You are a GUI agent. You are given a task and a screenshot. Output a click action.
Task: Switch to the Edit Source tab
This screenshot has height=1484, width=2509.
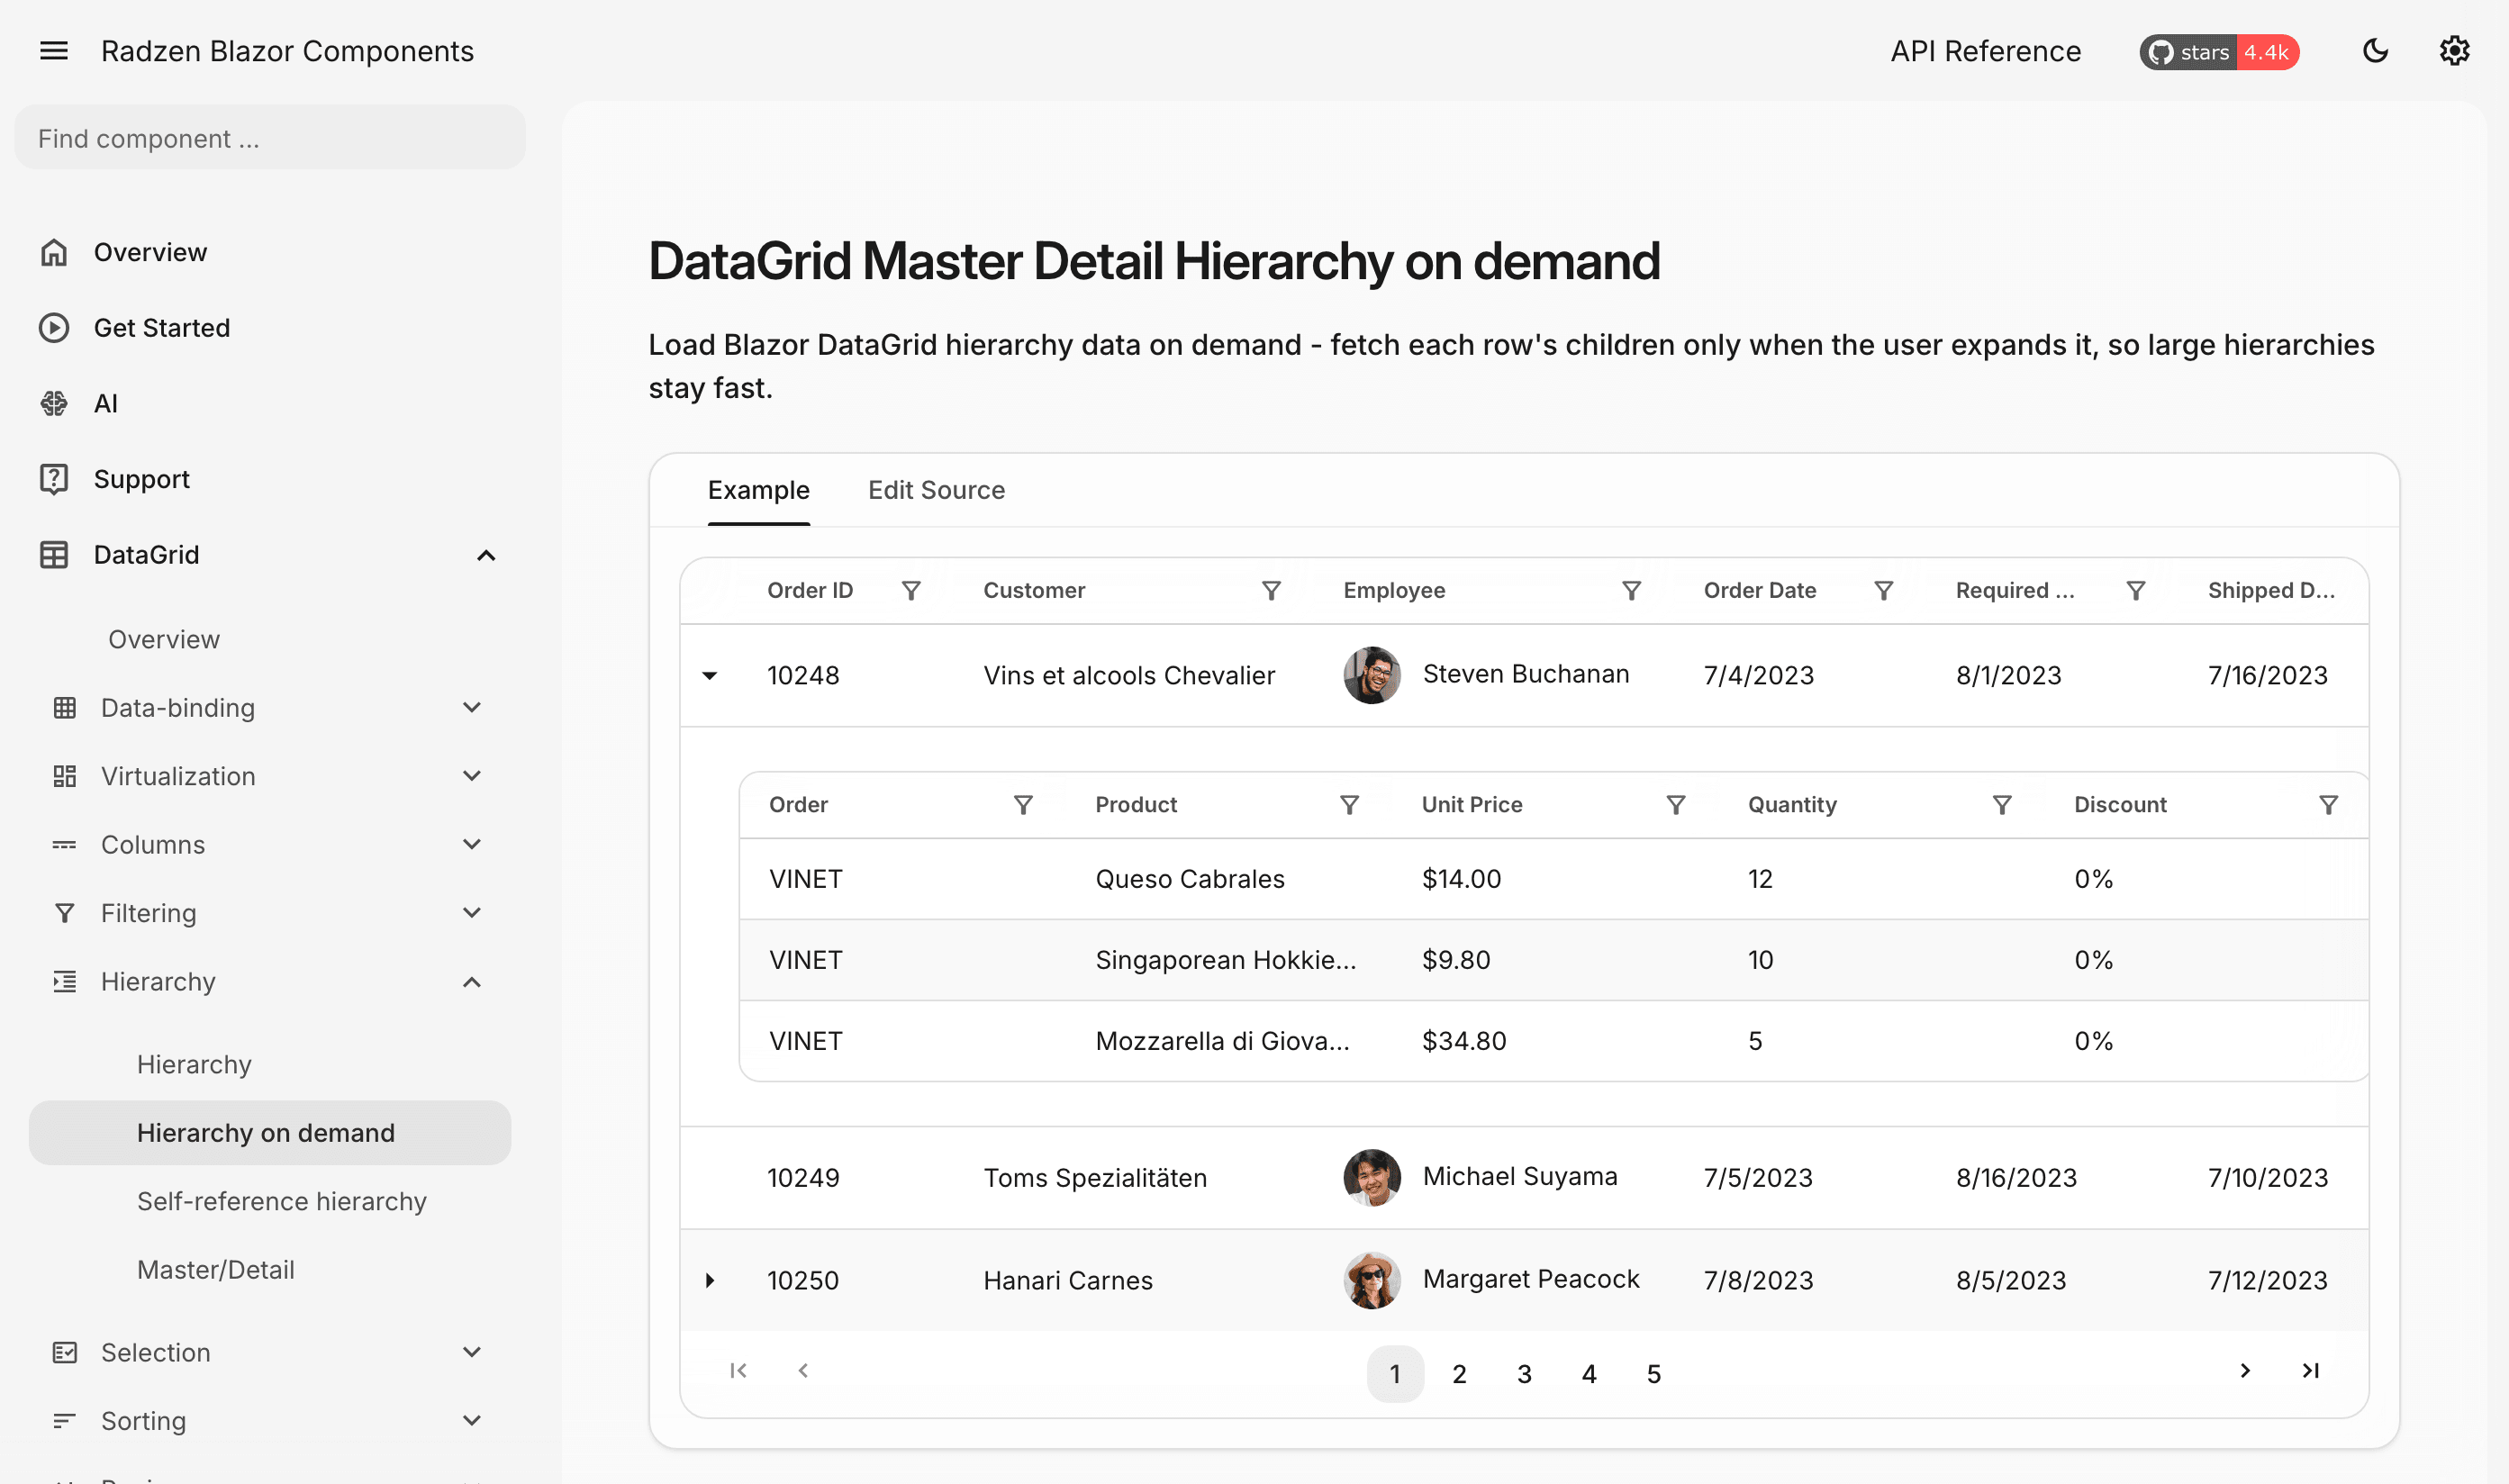[x=937, y=490]
